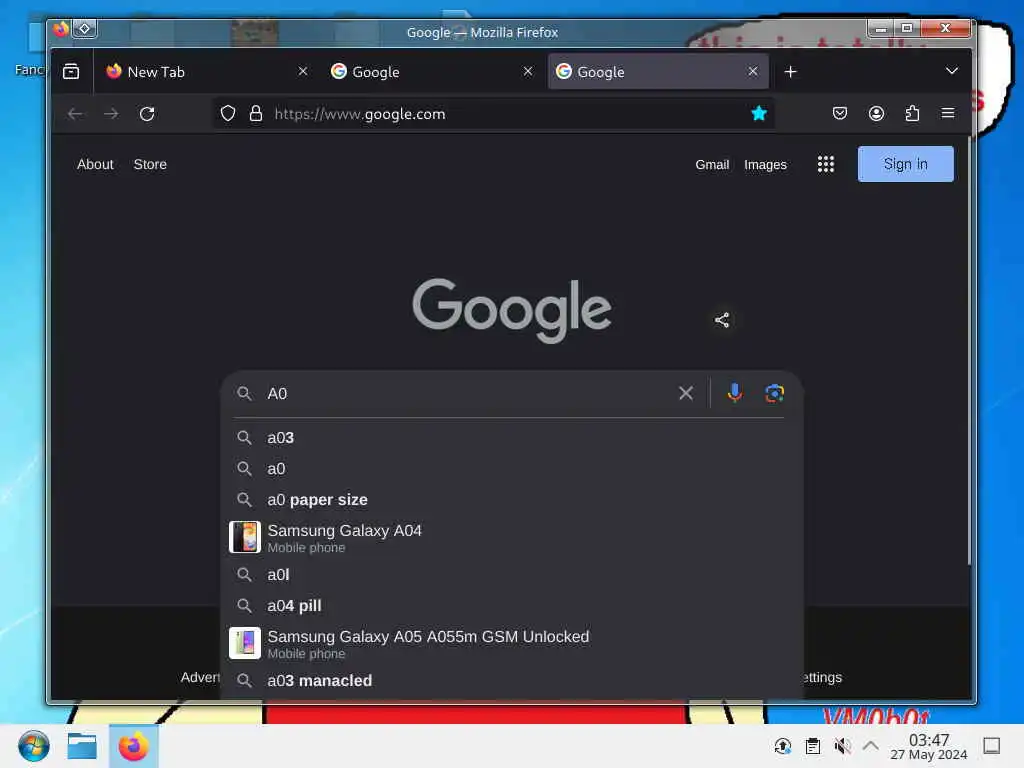Viewport: 1024px width, 768px height.
Task: Select the active Google tab
Action: click(657, 72)
